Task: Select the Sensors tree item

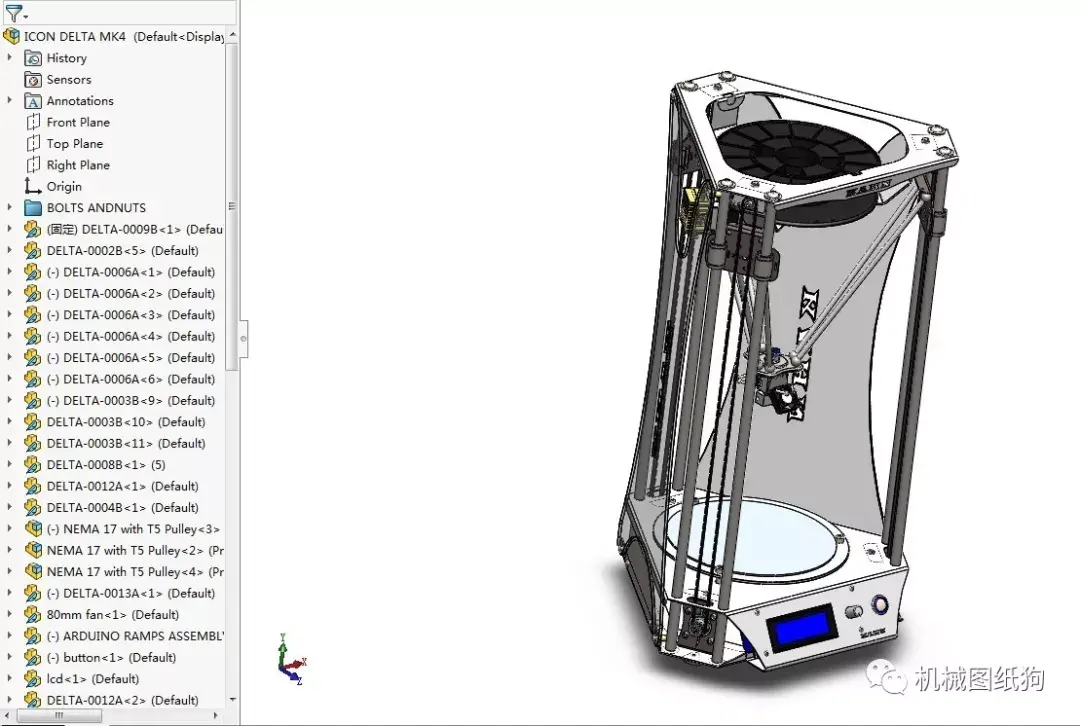Action: [x=69, y=80]
